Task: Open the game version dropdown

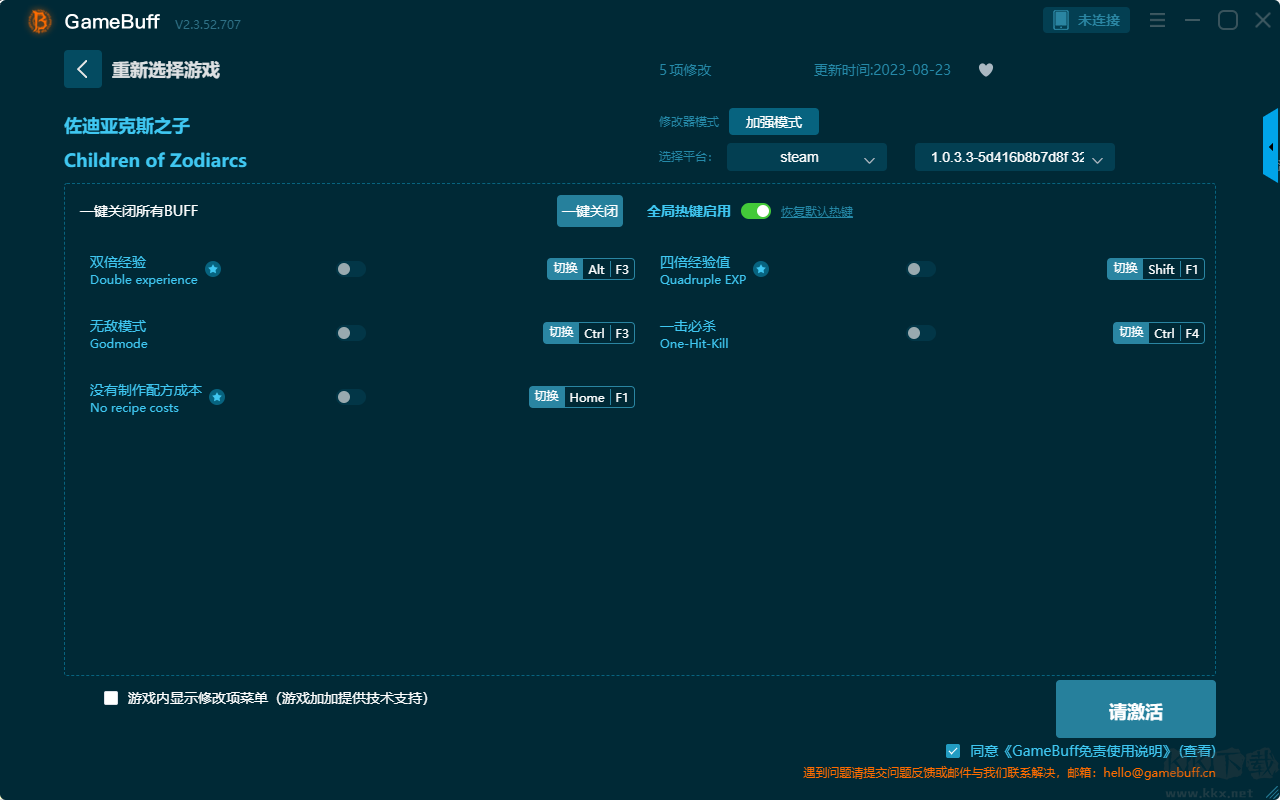Action: point(1015,157)
